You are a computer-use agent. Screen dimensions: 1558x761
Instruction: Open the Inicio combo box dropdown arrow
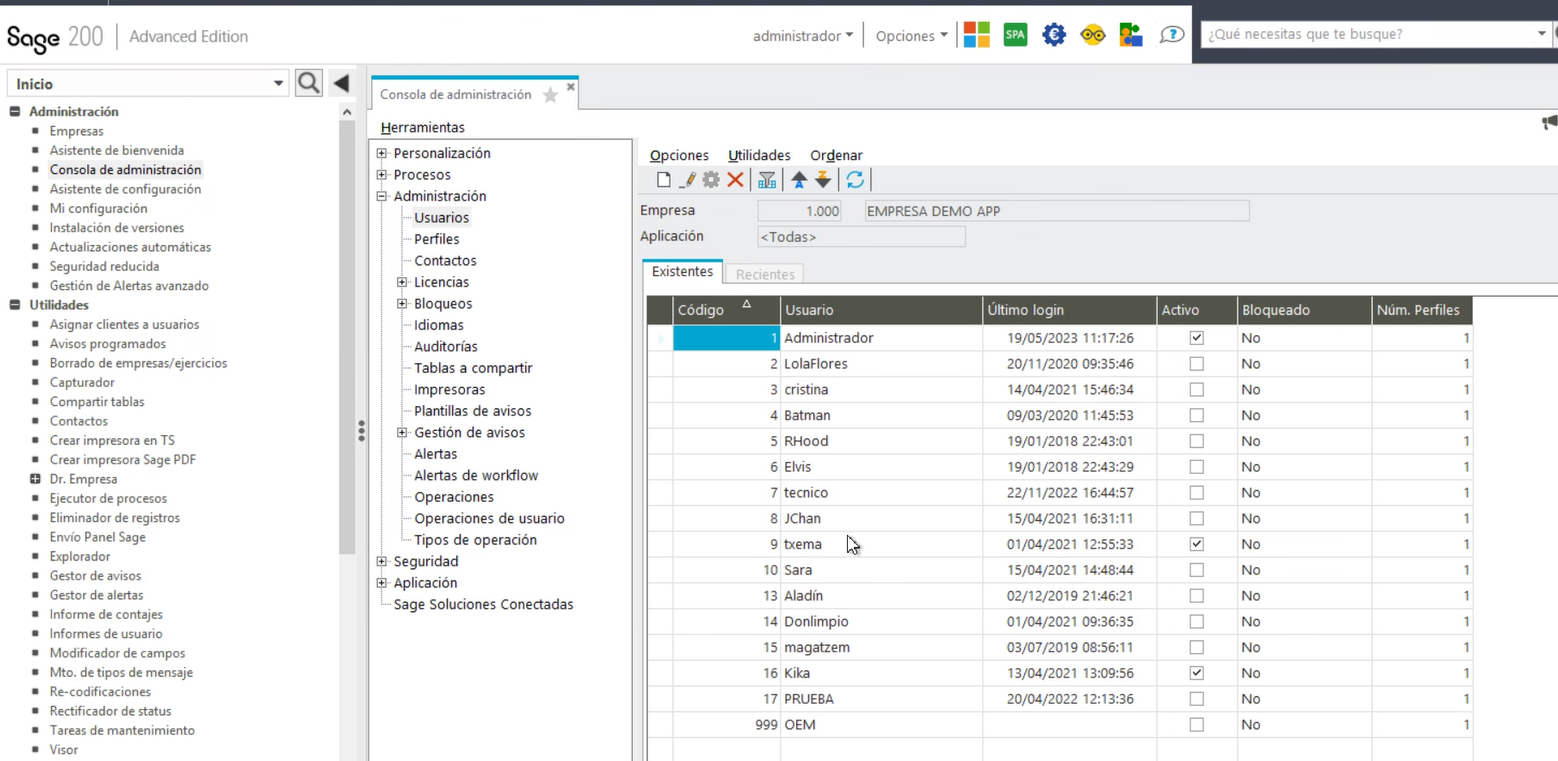(x=279, y=84)
